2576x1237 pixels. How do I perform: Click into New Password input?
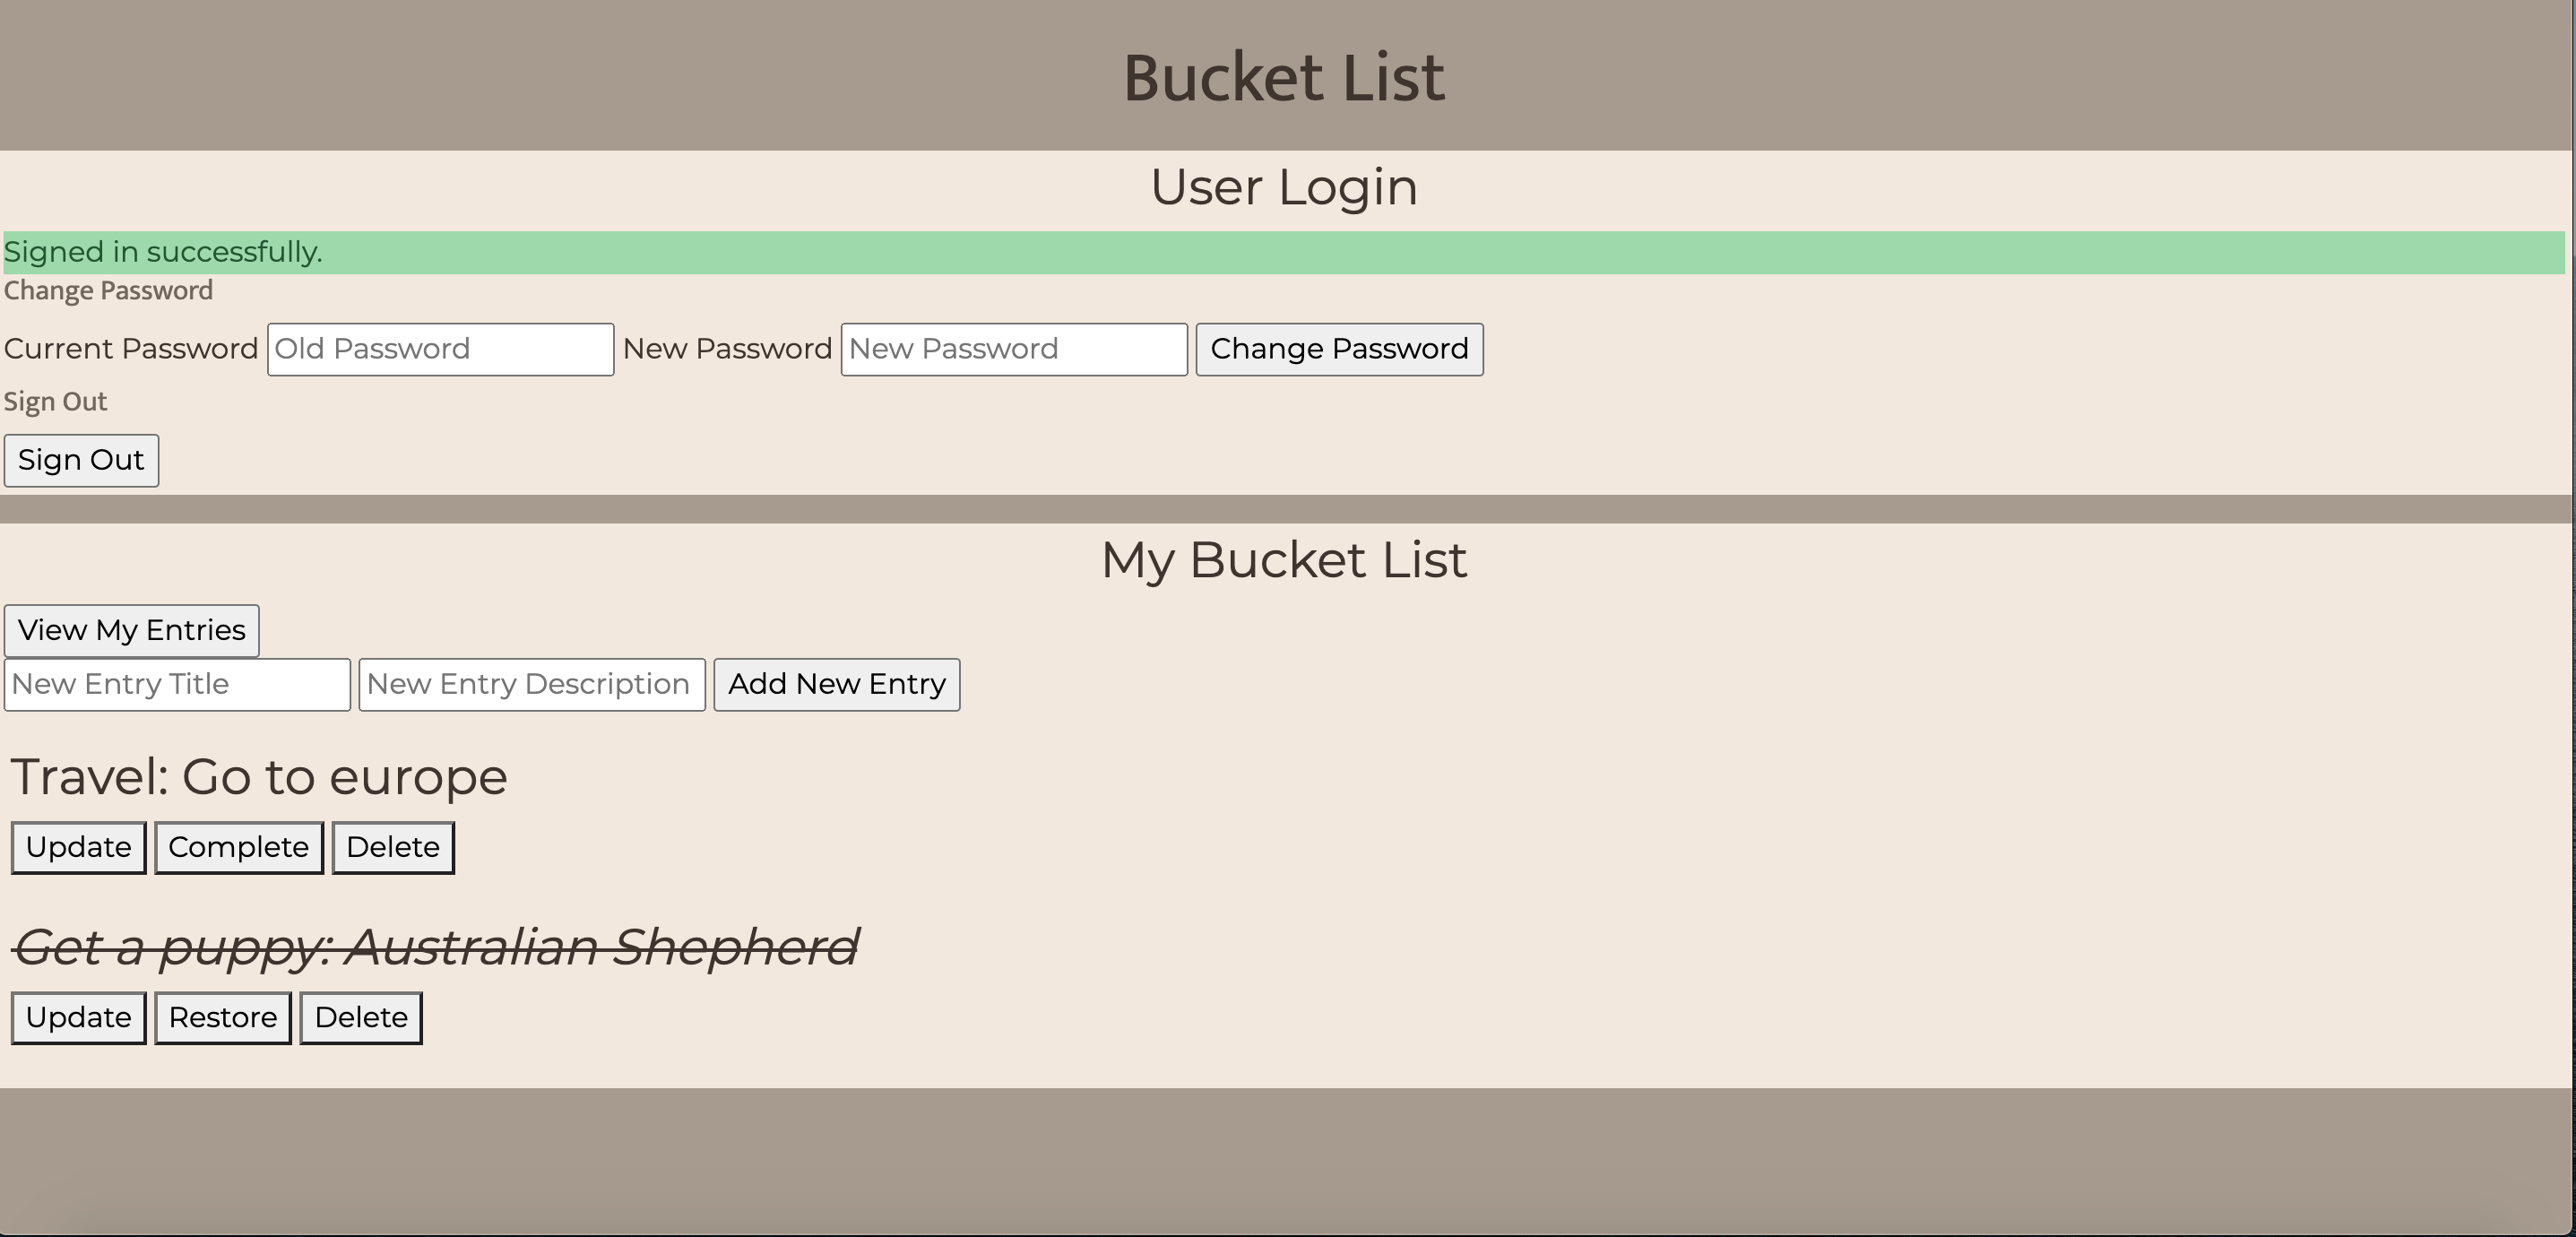pyautogui.click(x=1013, y=349)
